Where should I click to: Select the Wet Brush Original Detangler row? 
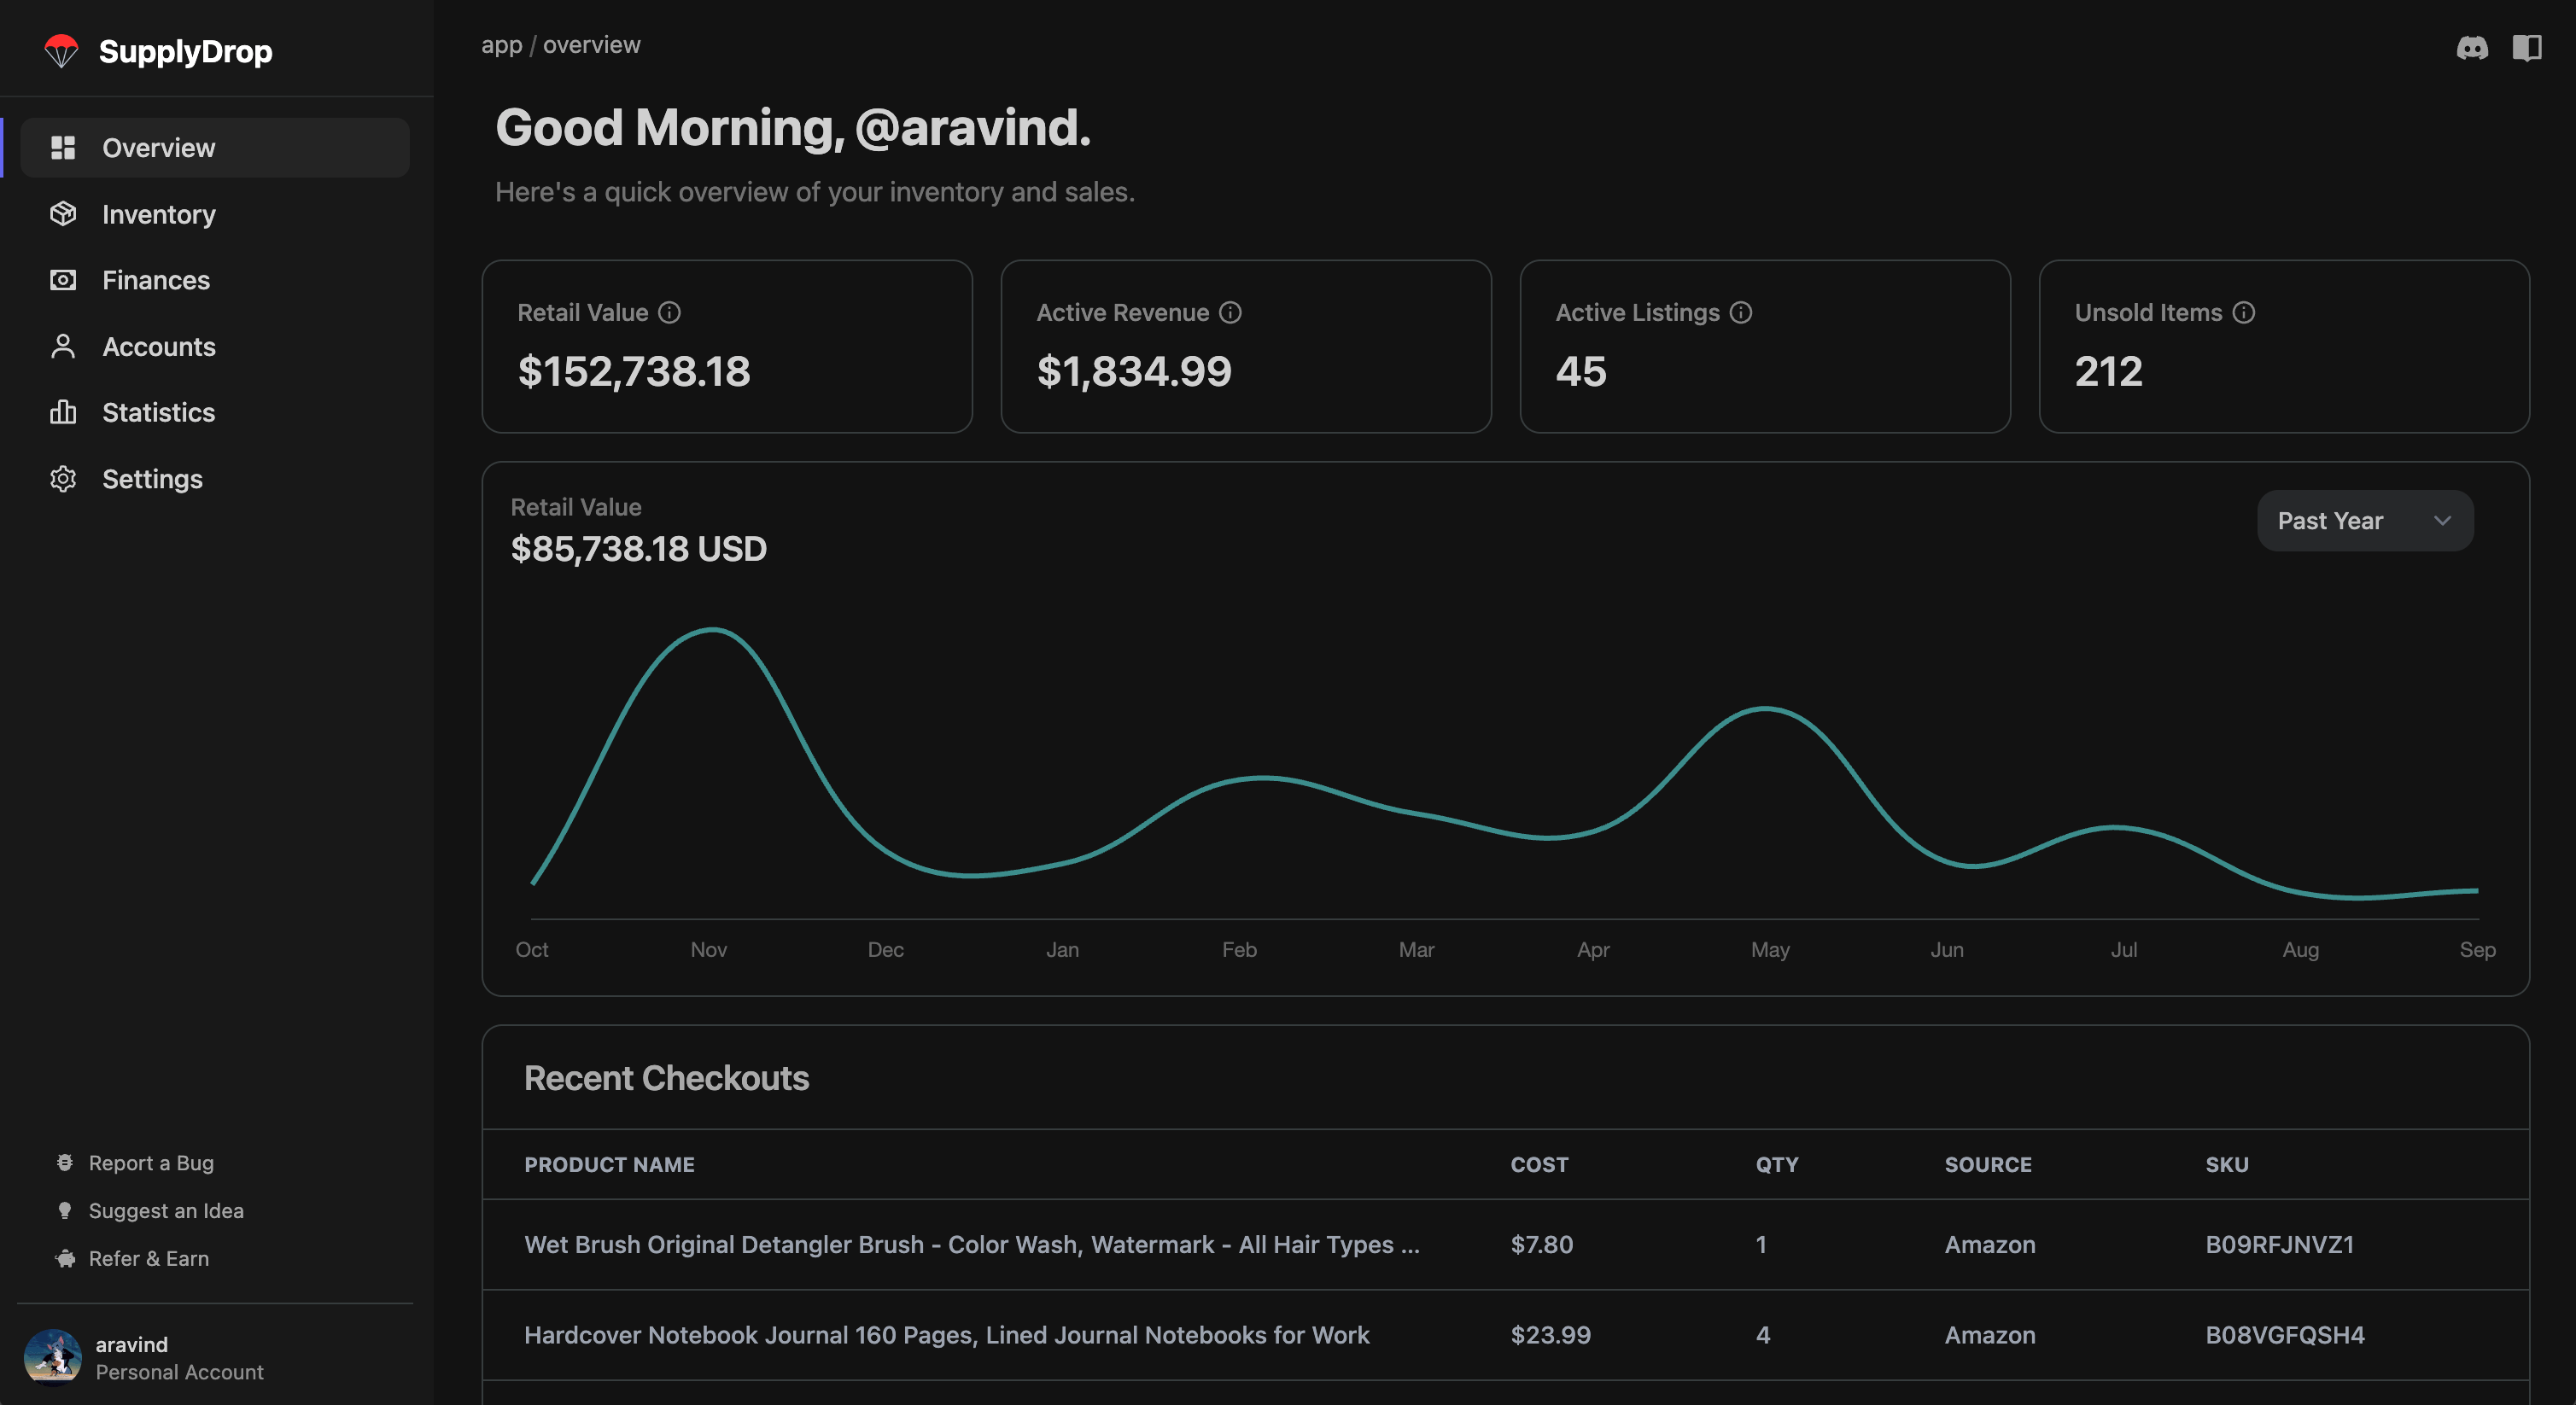coord(971,1245)
